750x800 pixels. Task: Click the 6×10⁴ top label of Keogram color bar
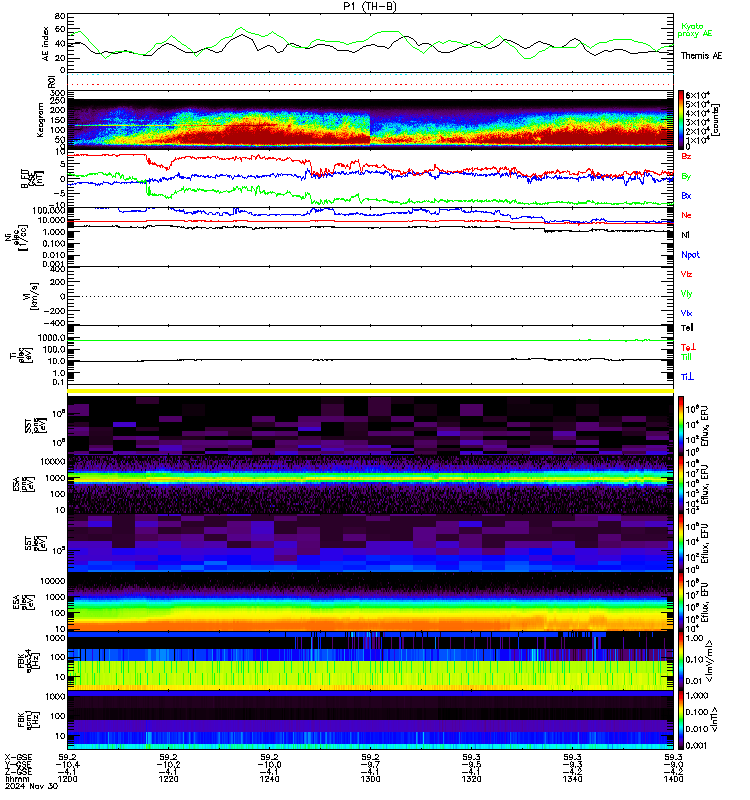point(698,95)
